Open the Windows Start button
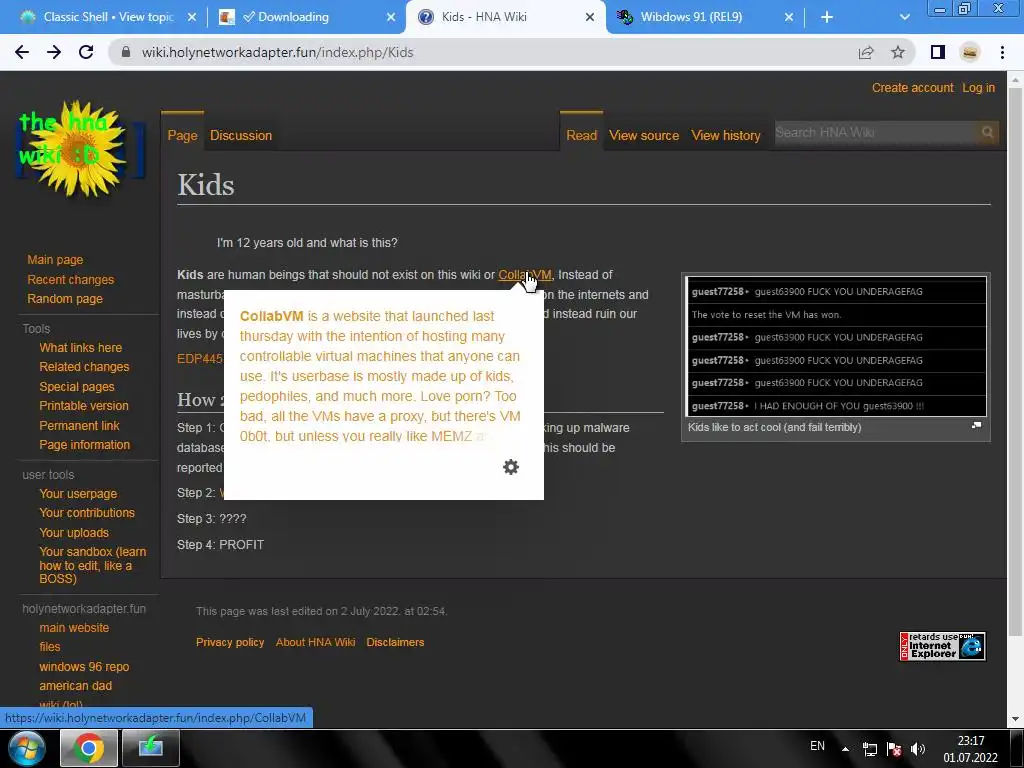The height and width of the screenshot is (768, 1024). pyautogui.click(x=27, y=748)
